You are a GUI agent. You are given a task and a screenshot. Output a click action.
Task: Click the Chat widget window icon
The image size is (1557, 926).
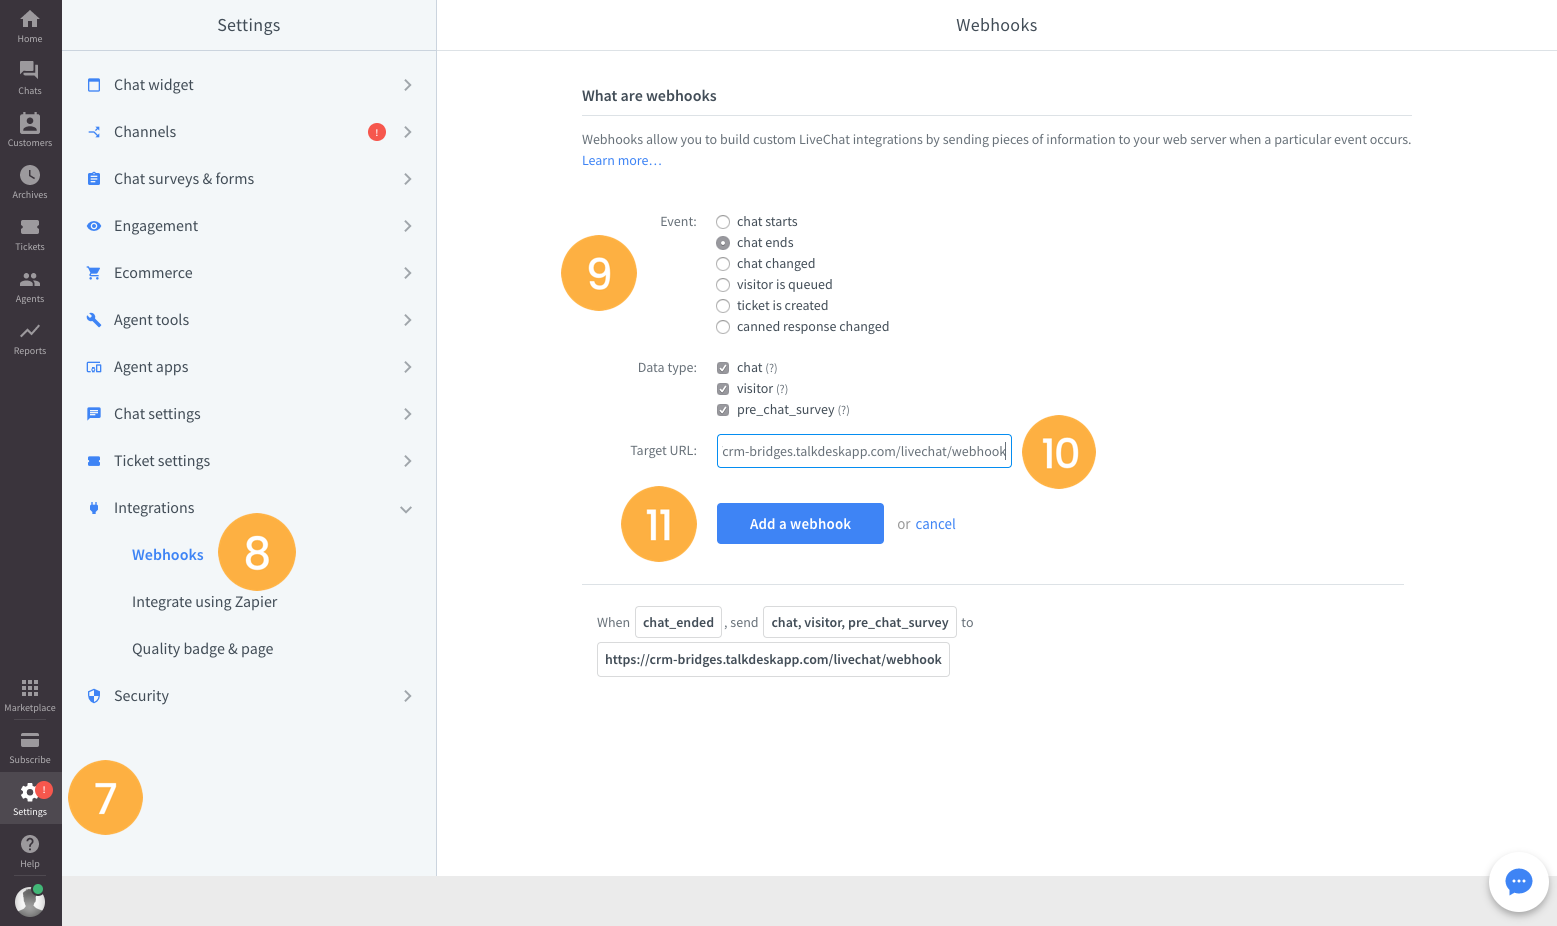click(94, 85)
